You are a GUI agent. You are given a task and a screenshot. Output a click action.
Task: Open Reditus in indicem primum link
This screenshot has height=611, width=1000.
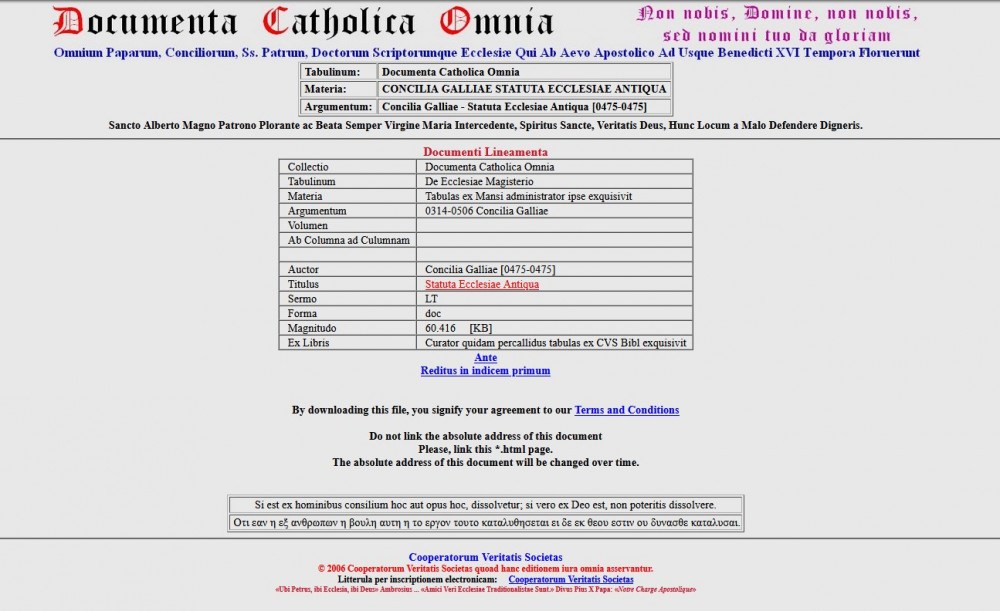[x=485, y=371]
